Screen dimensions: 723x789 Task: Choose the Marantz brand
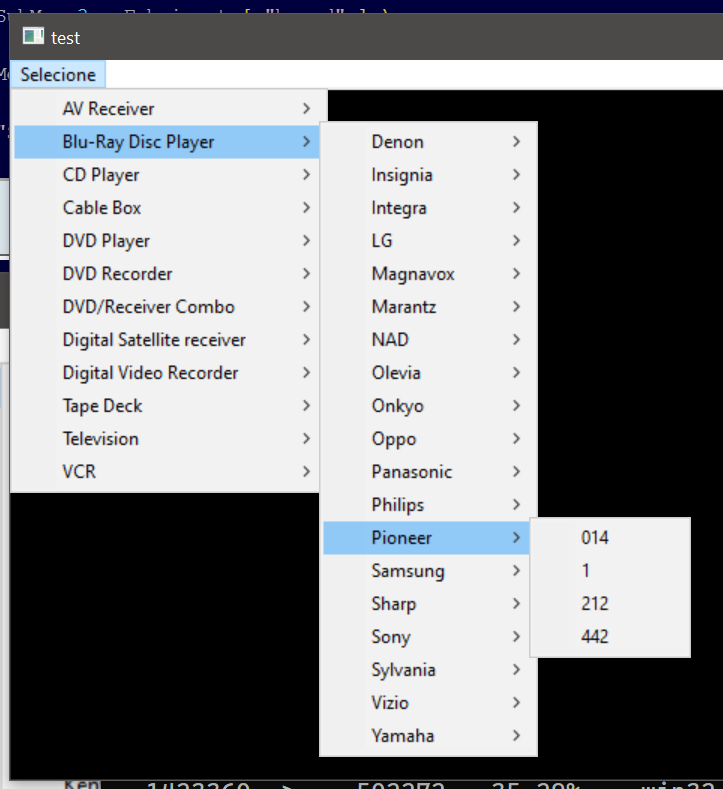pos(428,307)
